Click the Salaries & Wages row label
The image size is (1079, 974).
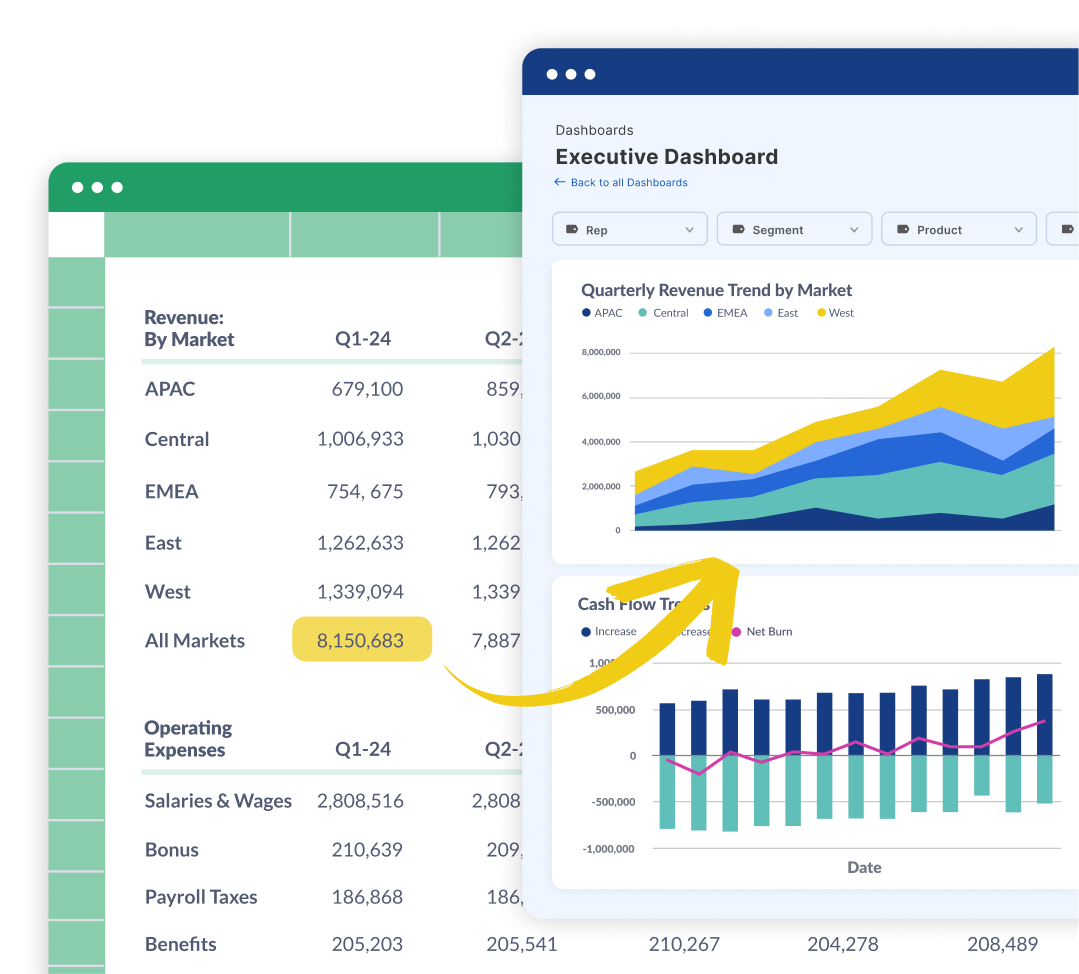click(x=218, y=801)
